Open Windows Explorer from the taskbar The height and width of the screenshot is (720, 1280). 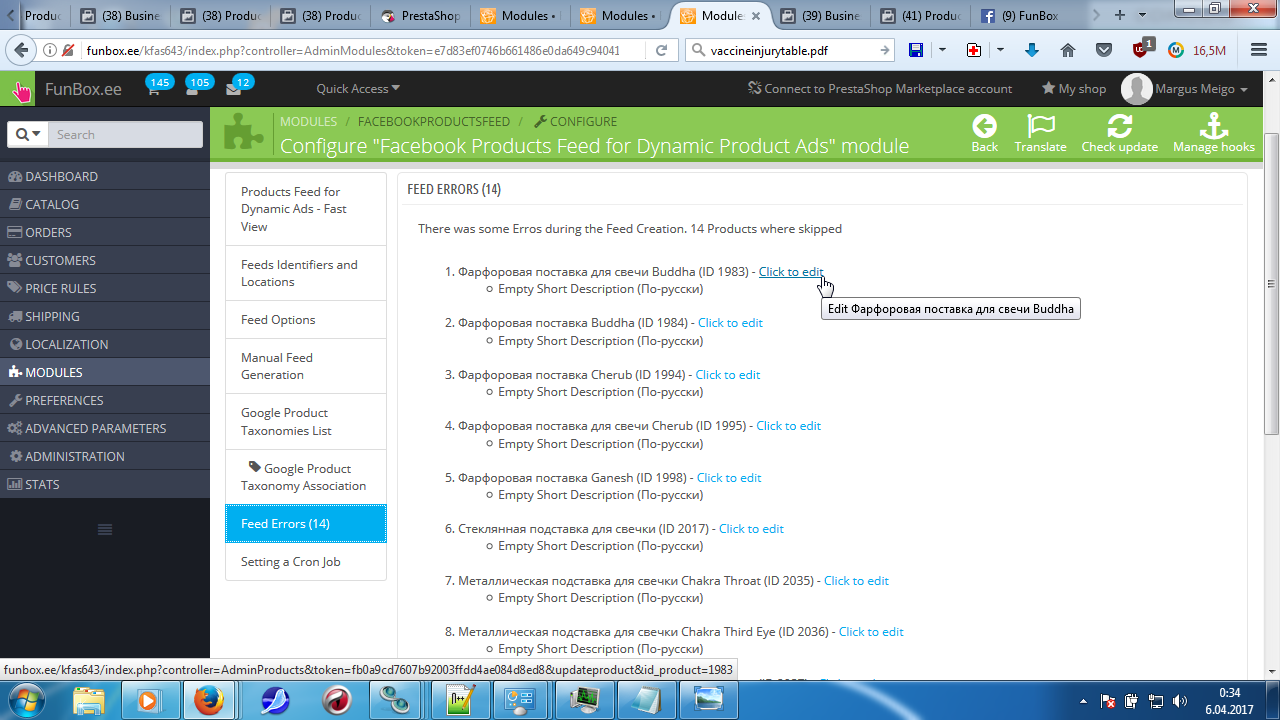(x=89, y=699)
